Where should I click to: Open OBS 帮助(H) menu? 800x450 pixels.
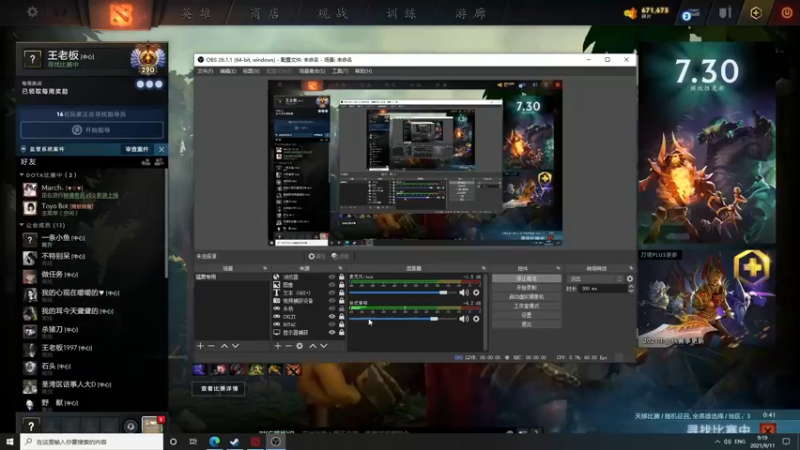(x=363, y=71)
